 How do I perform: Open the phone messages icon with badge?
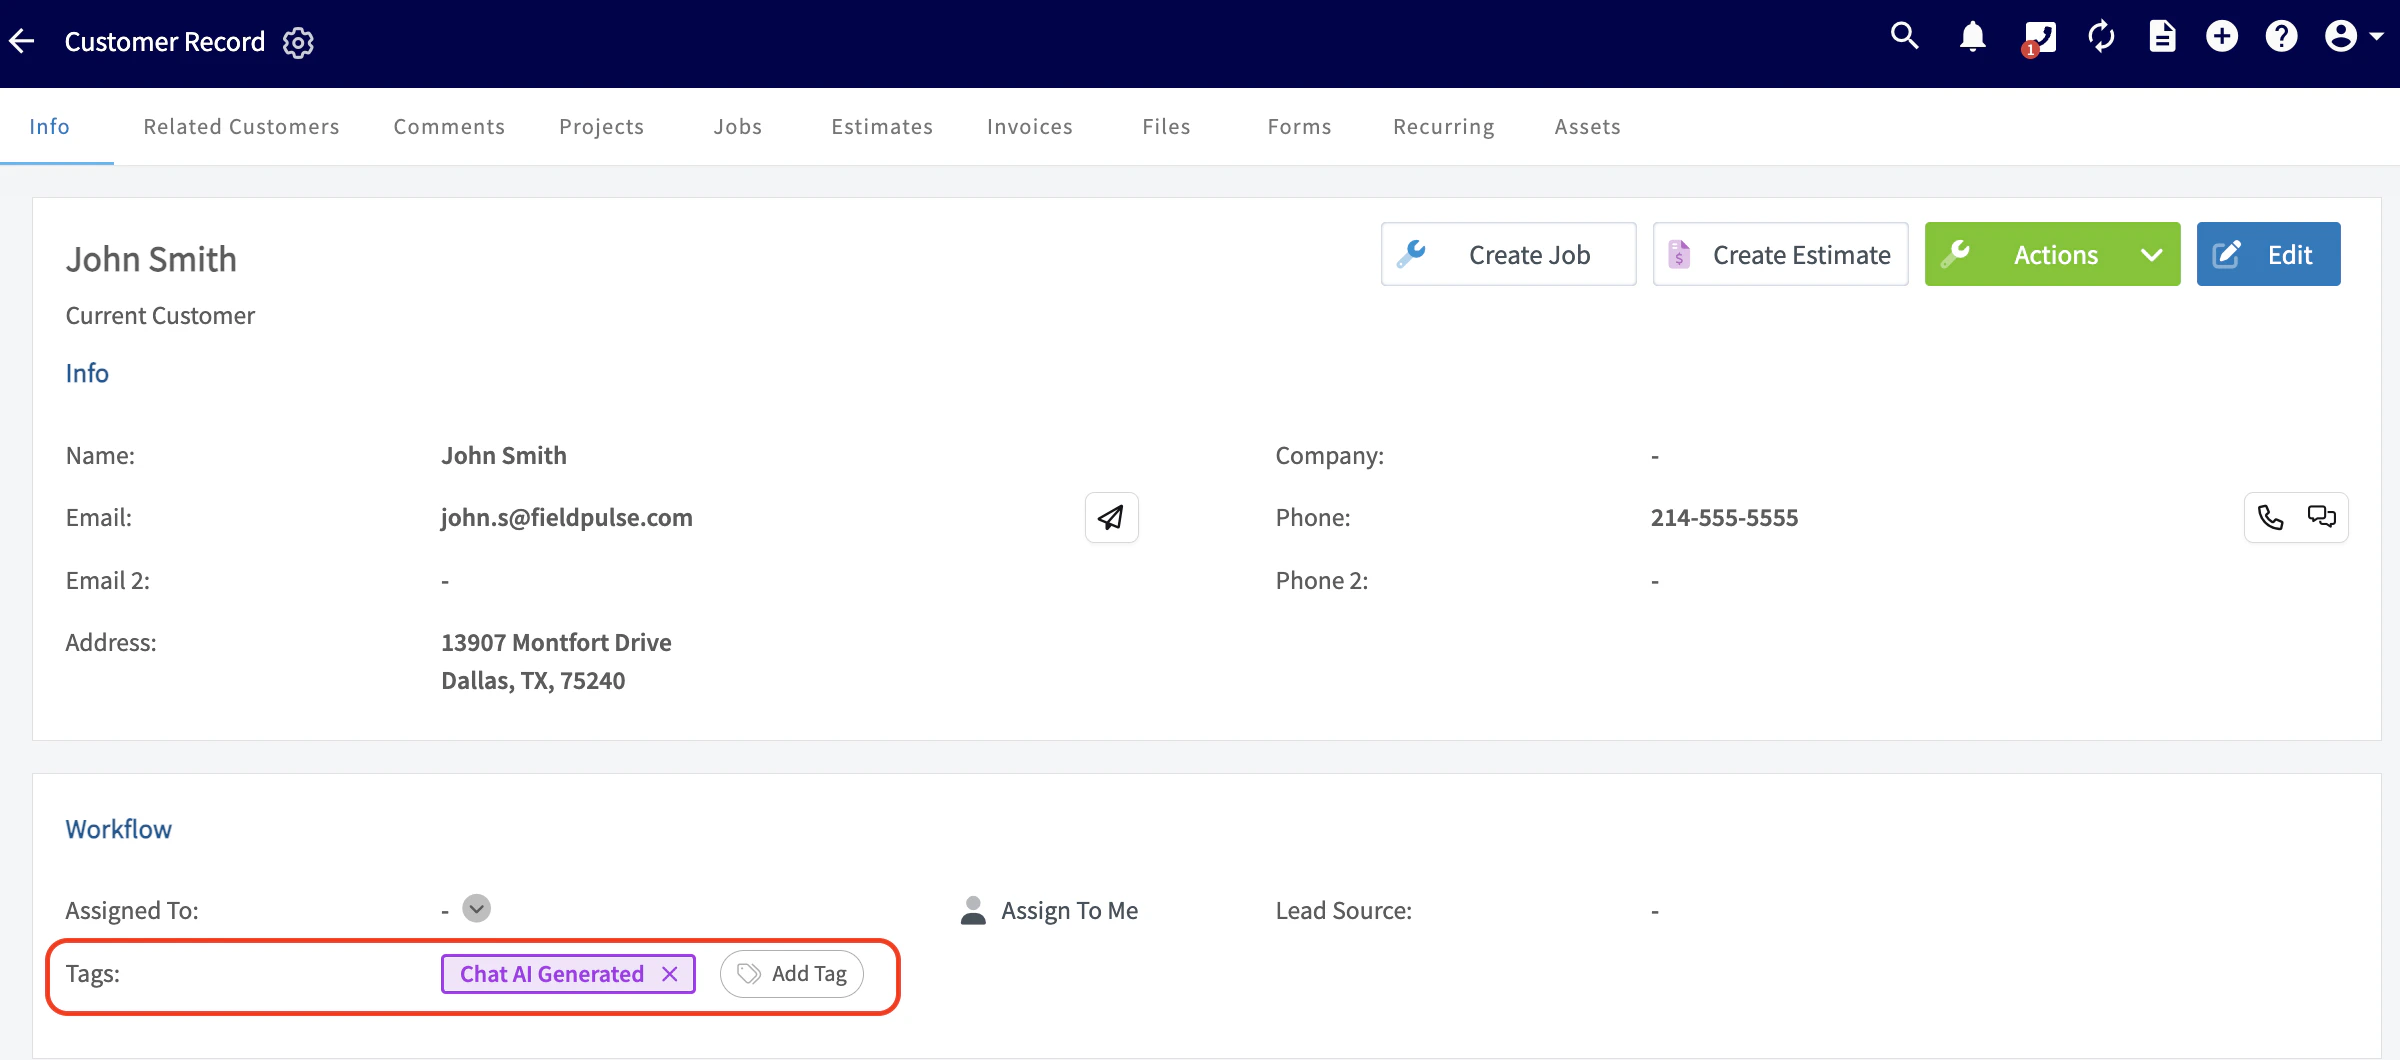pos(2039,38)
